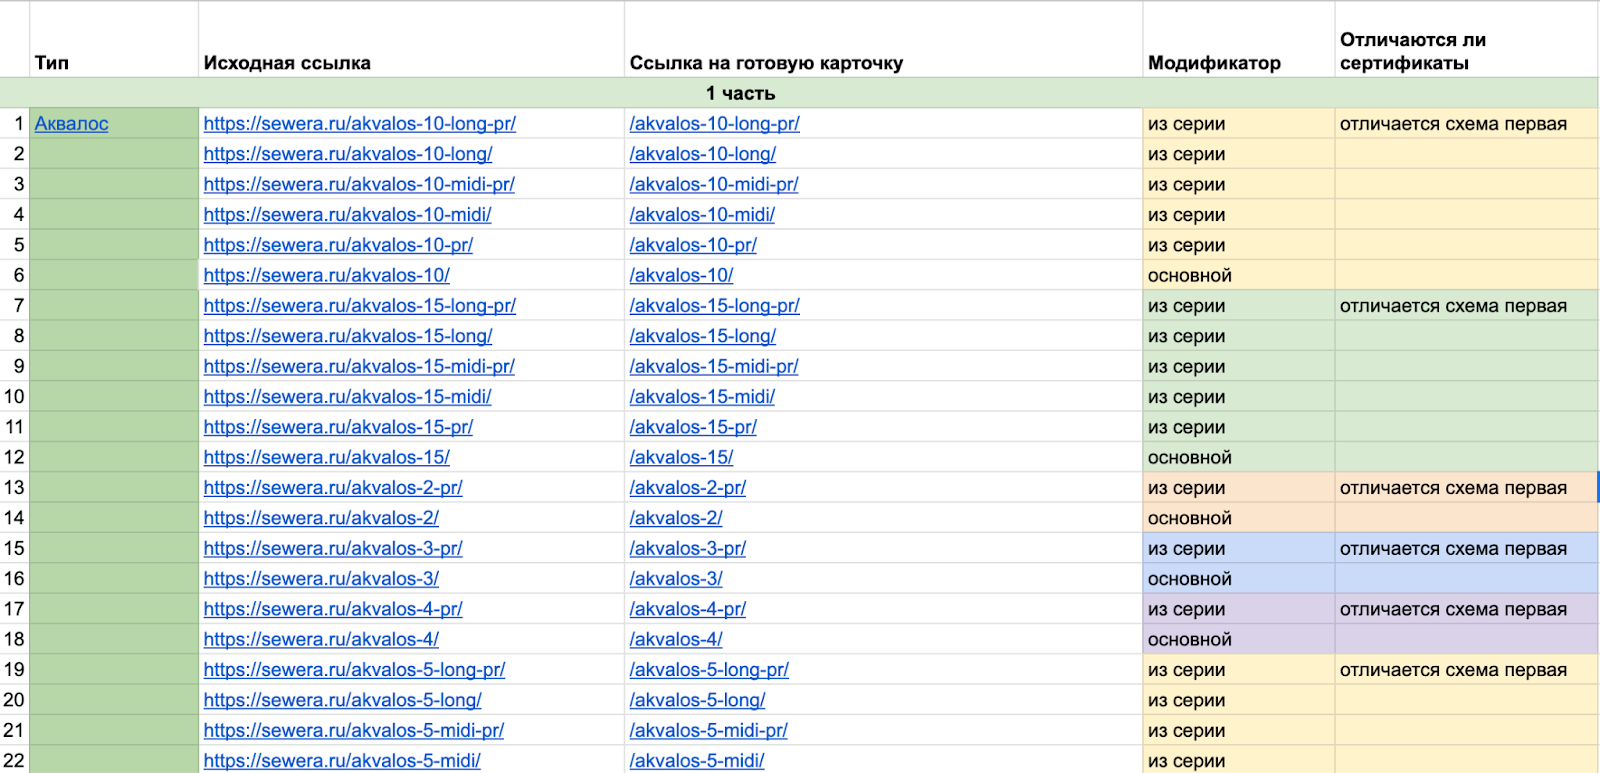Open link https://sewera.ru/akvalos-15-long-pr/
The image size is (1600, 773).
tap(360, 306)
